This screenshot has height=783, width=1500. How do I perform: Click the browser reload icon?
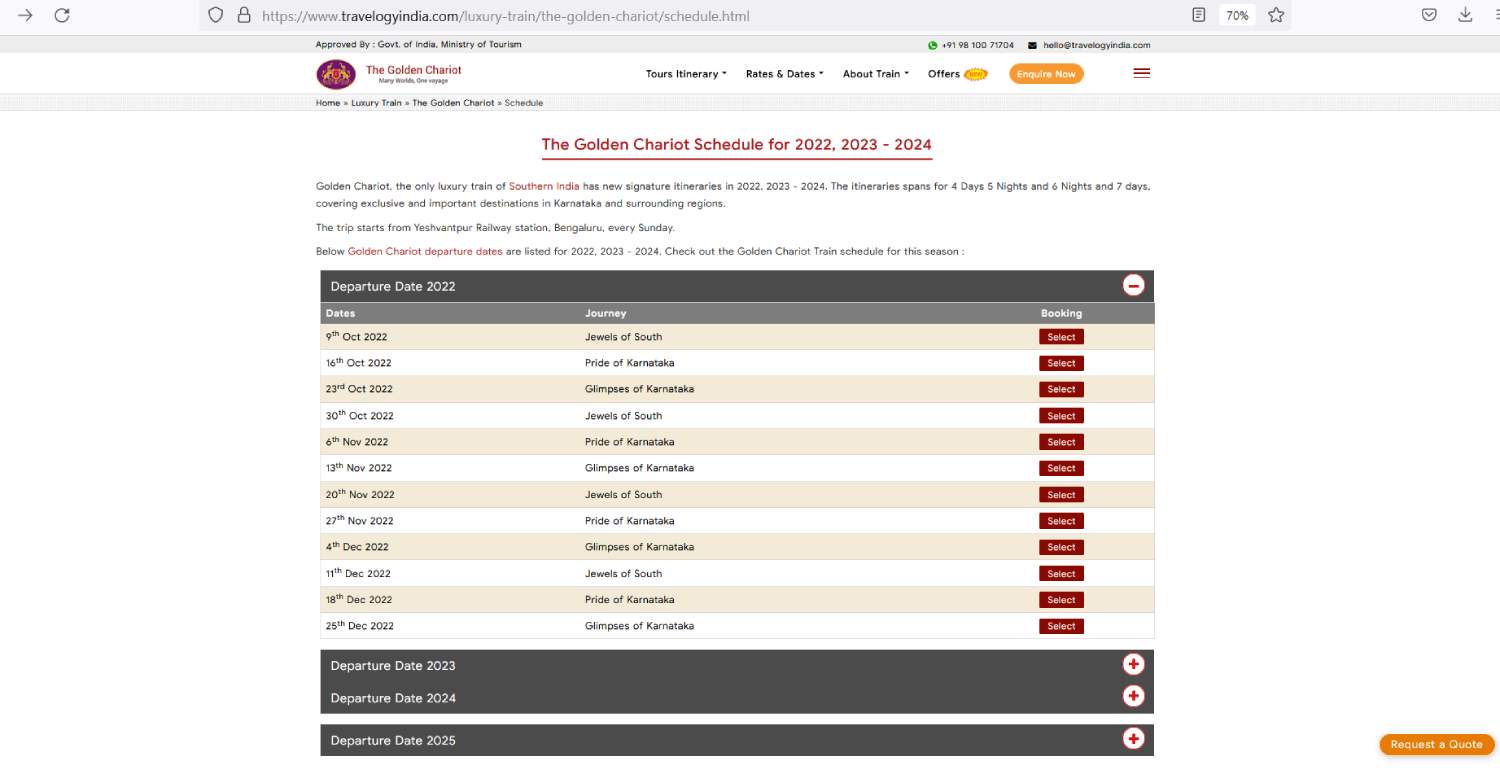pos(62,15)
